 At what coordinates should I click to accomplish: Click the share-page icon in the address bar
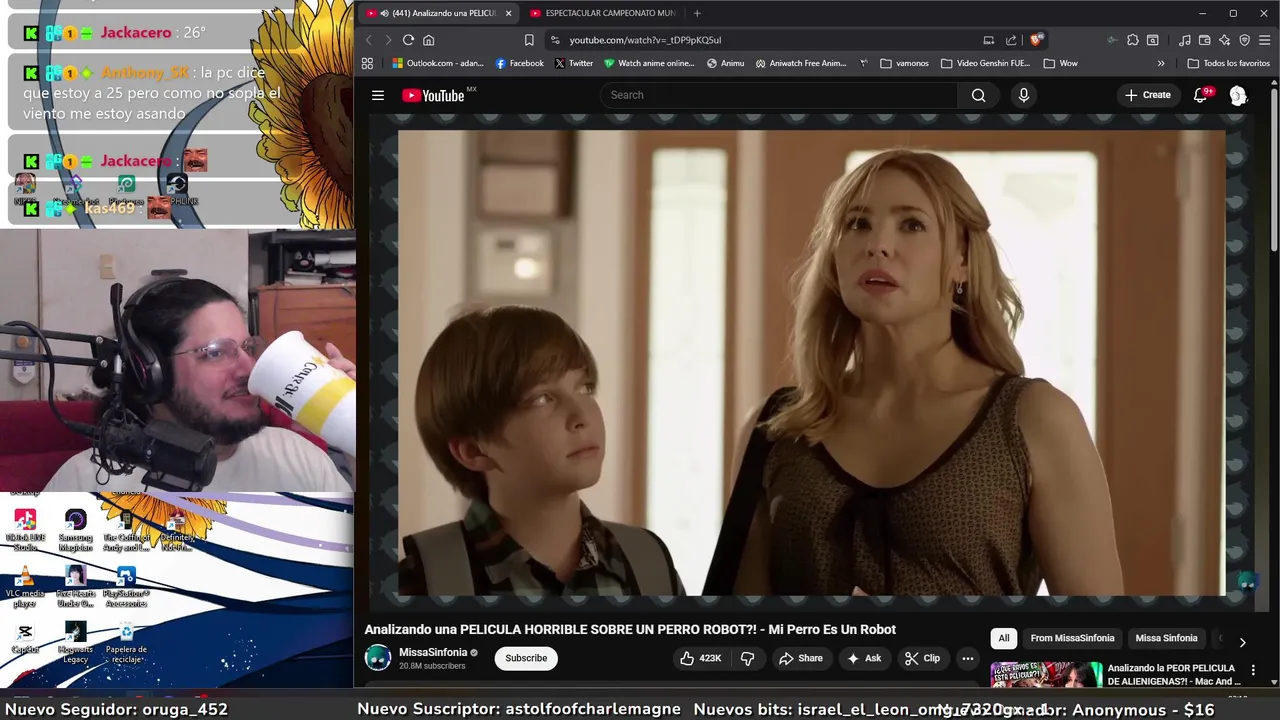coord(1011,40)
